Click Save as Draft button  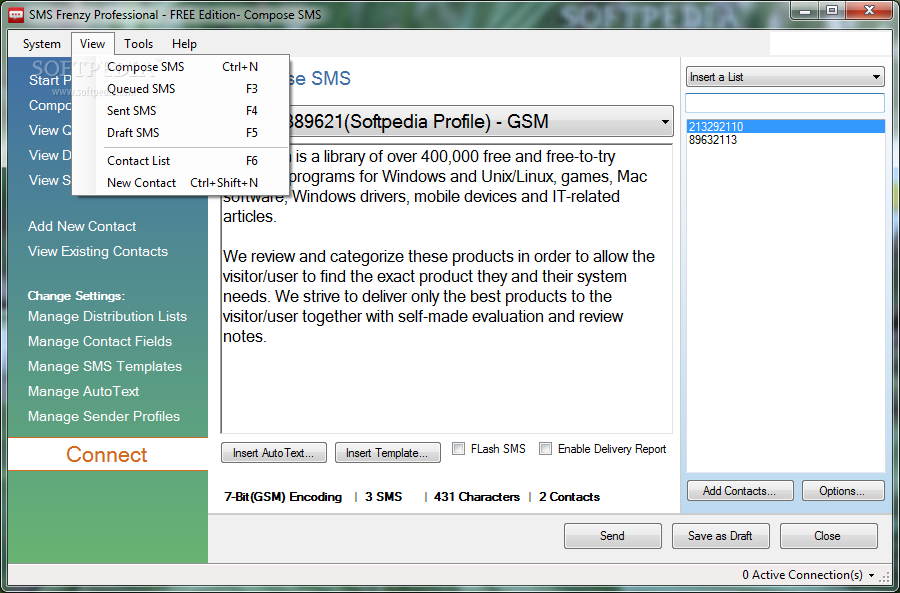[720, 536]
